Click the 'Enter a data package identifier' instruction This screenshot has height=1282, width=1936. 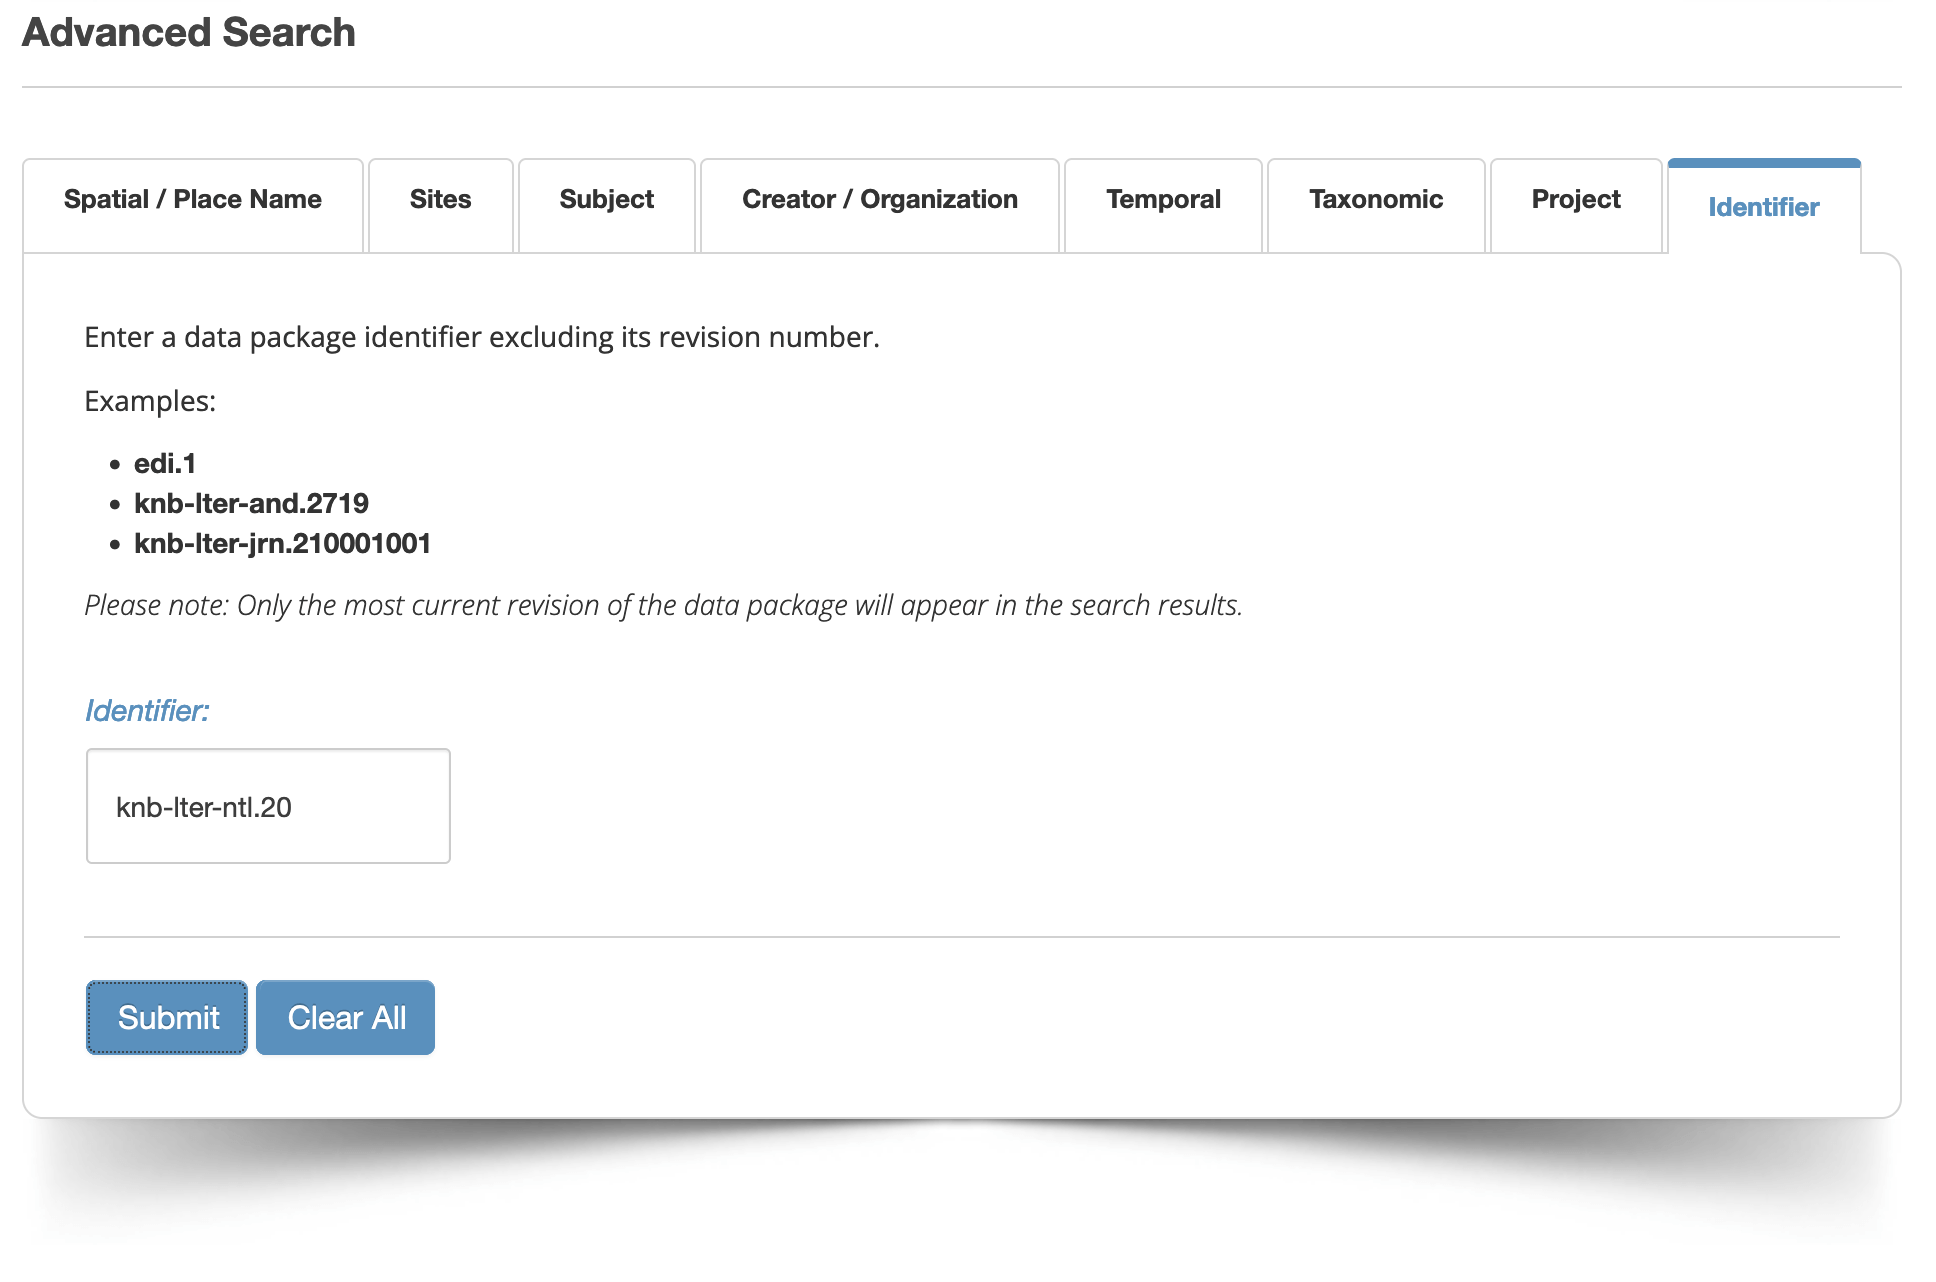pyautogui.click(x=482, y=337)
